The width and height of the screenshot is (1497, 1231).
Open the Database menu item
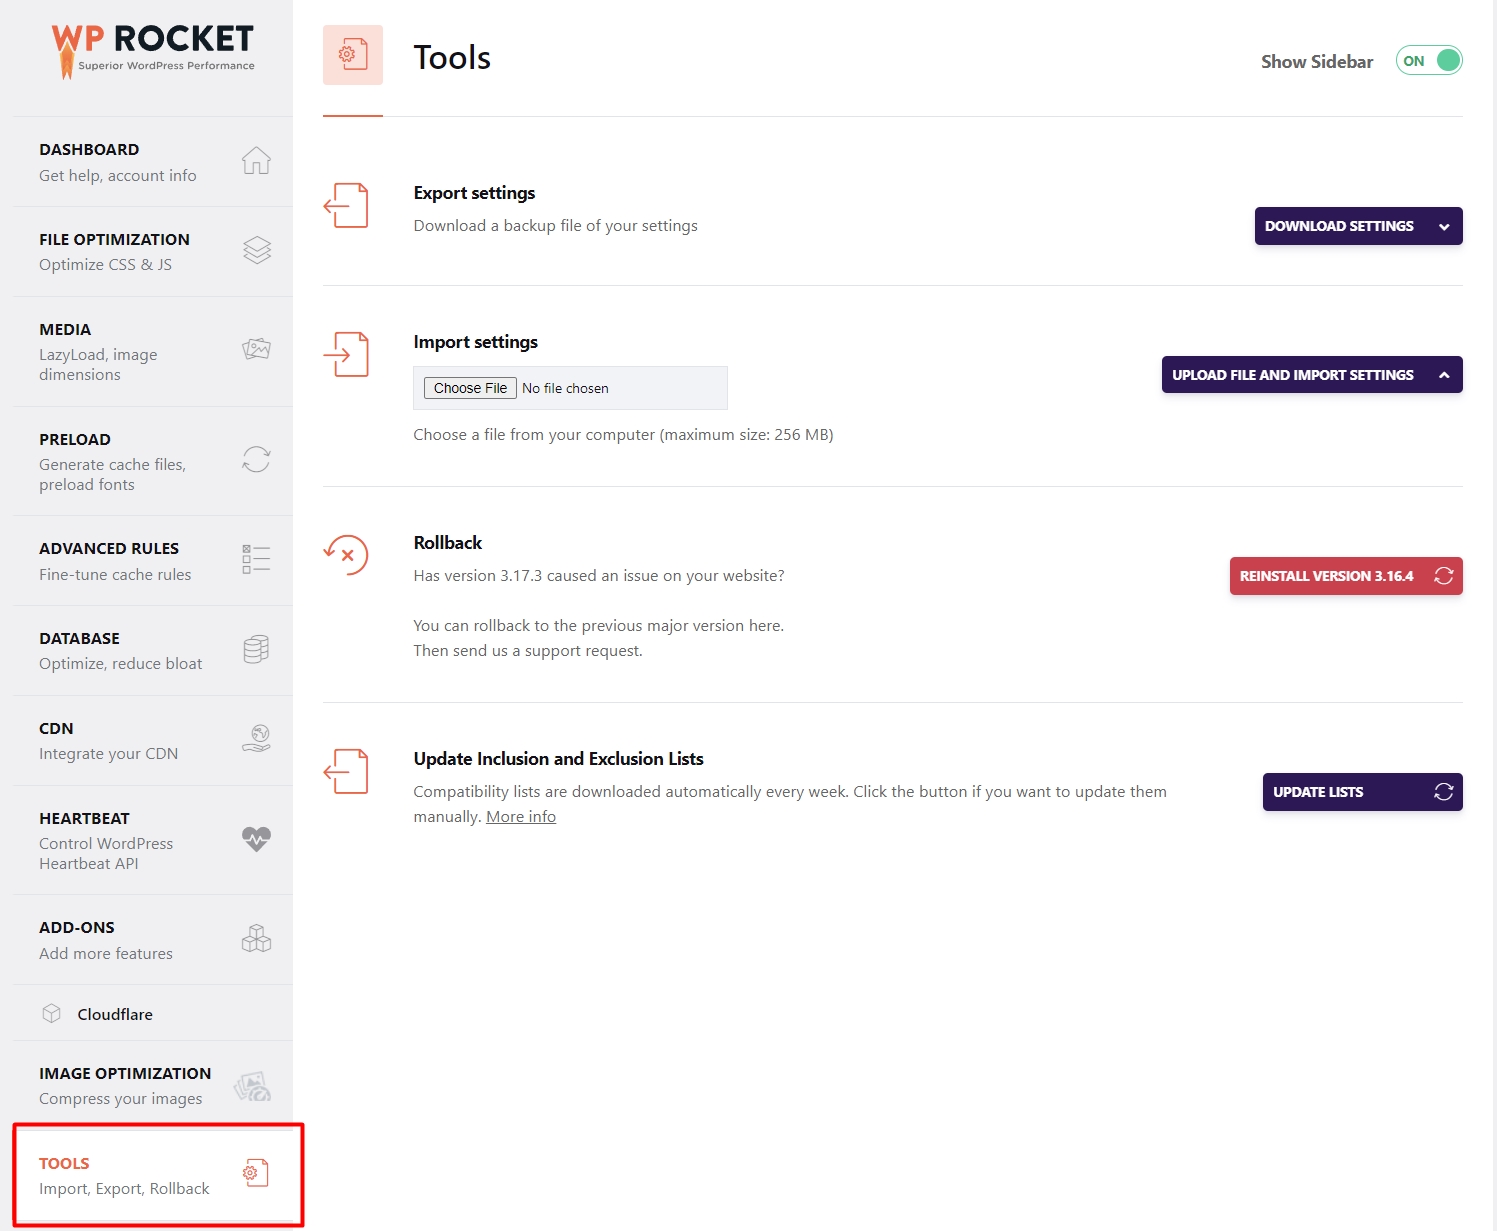[152, 651]
